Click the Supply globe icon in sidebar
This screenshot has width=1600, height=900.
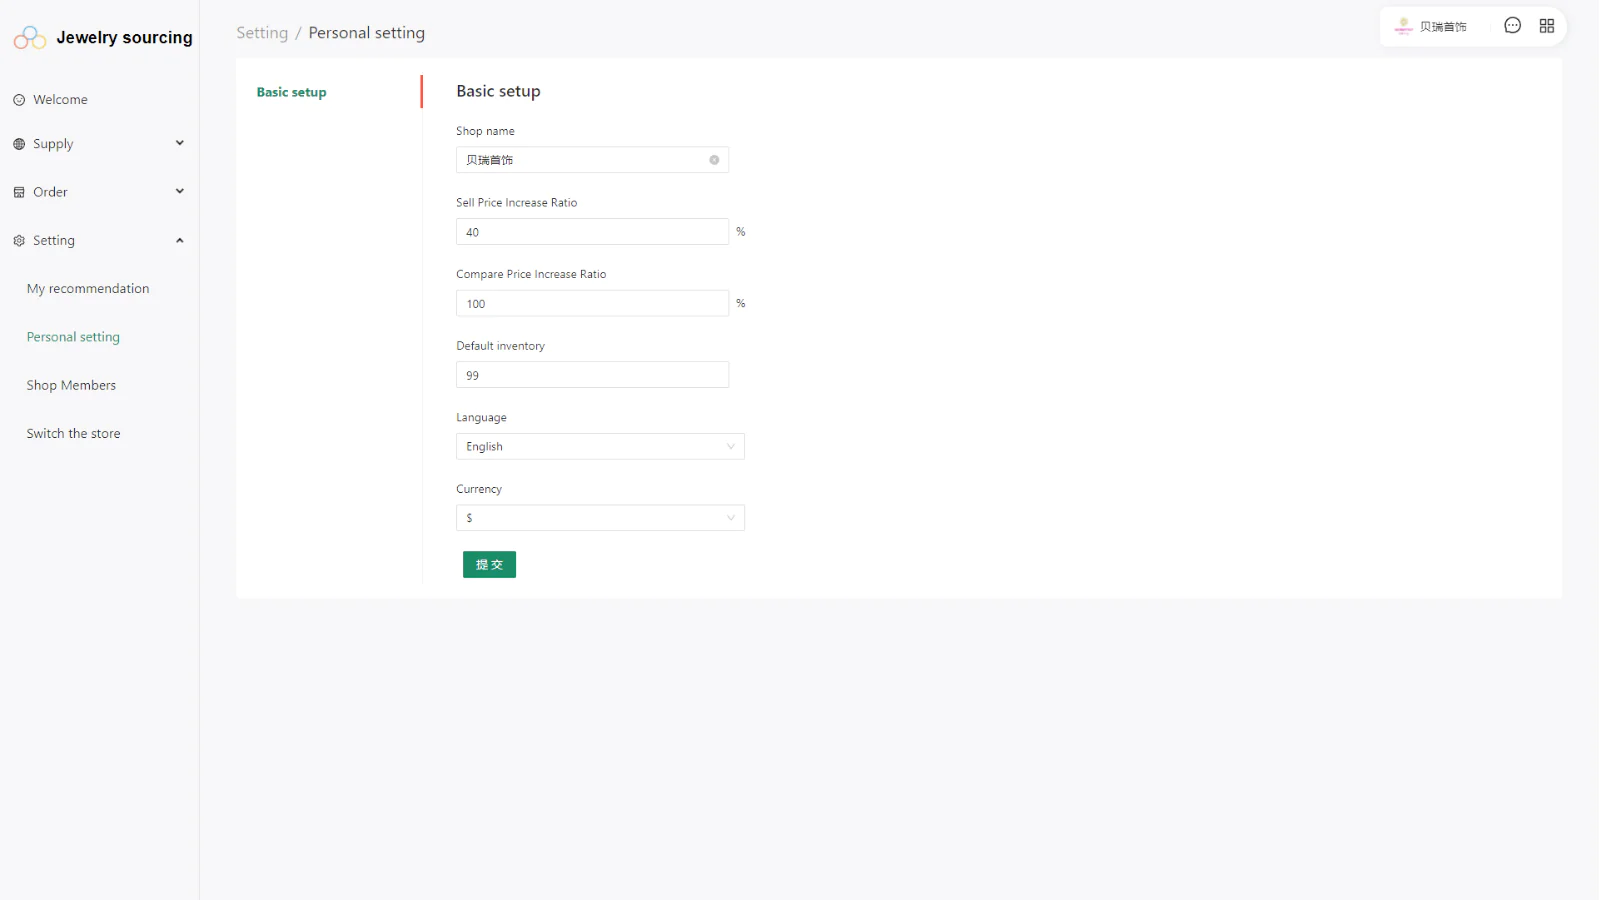[x=19, y=144]
